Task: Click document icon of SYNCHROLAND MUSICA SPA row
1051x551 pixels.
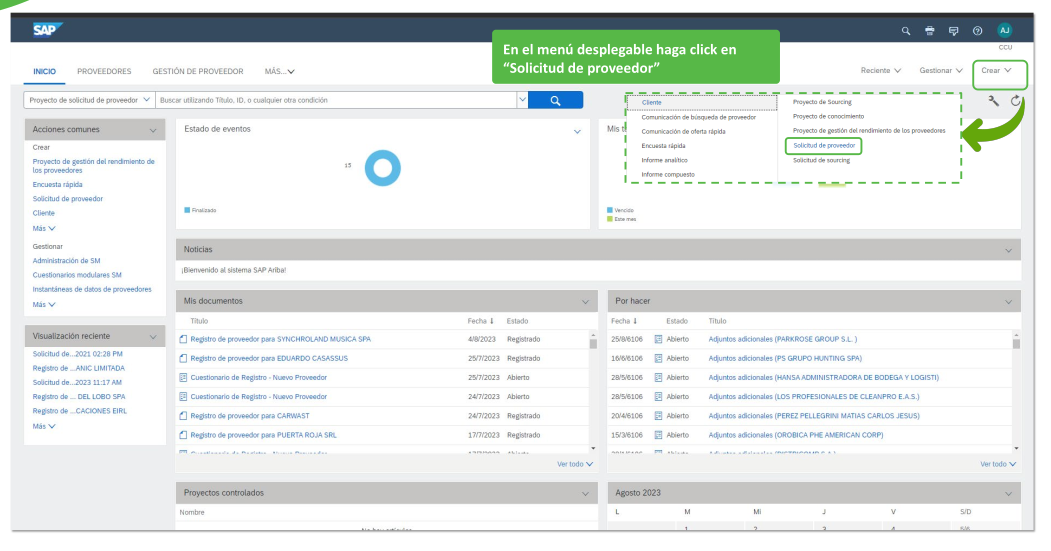Action: tap(183, 339)
